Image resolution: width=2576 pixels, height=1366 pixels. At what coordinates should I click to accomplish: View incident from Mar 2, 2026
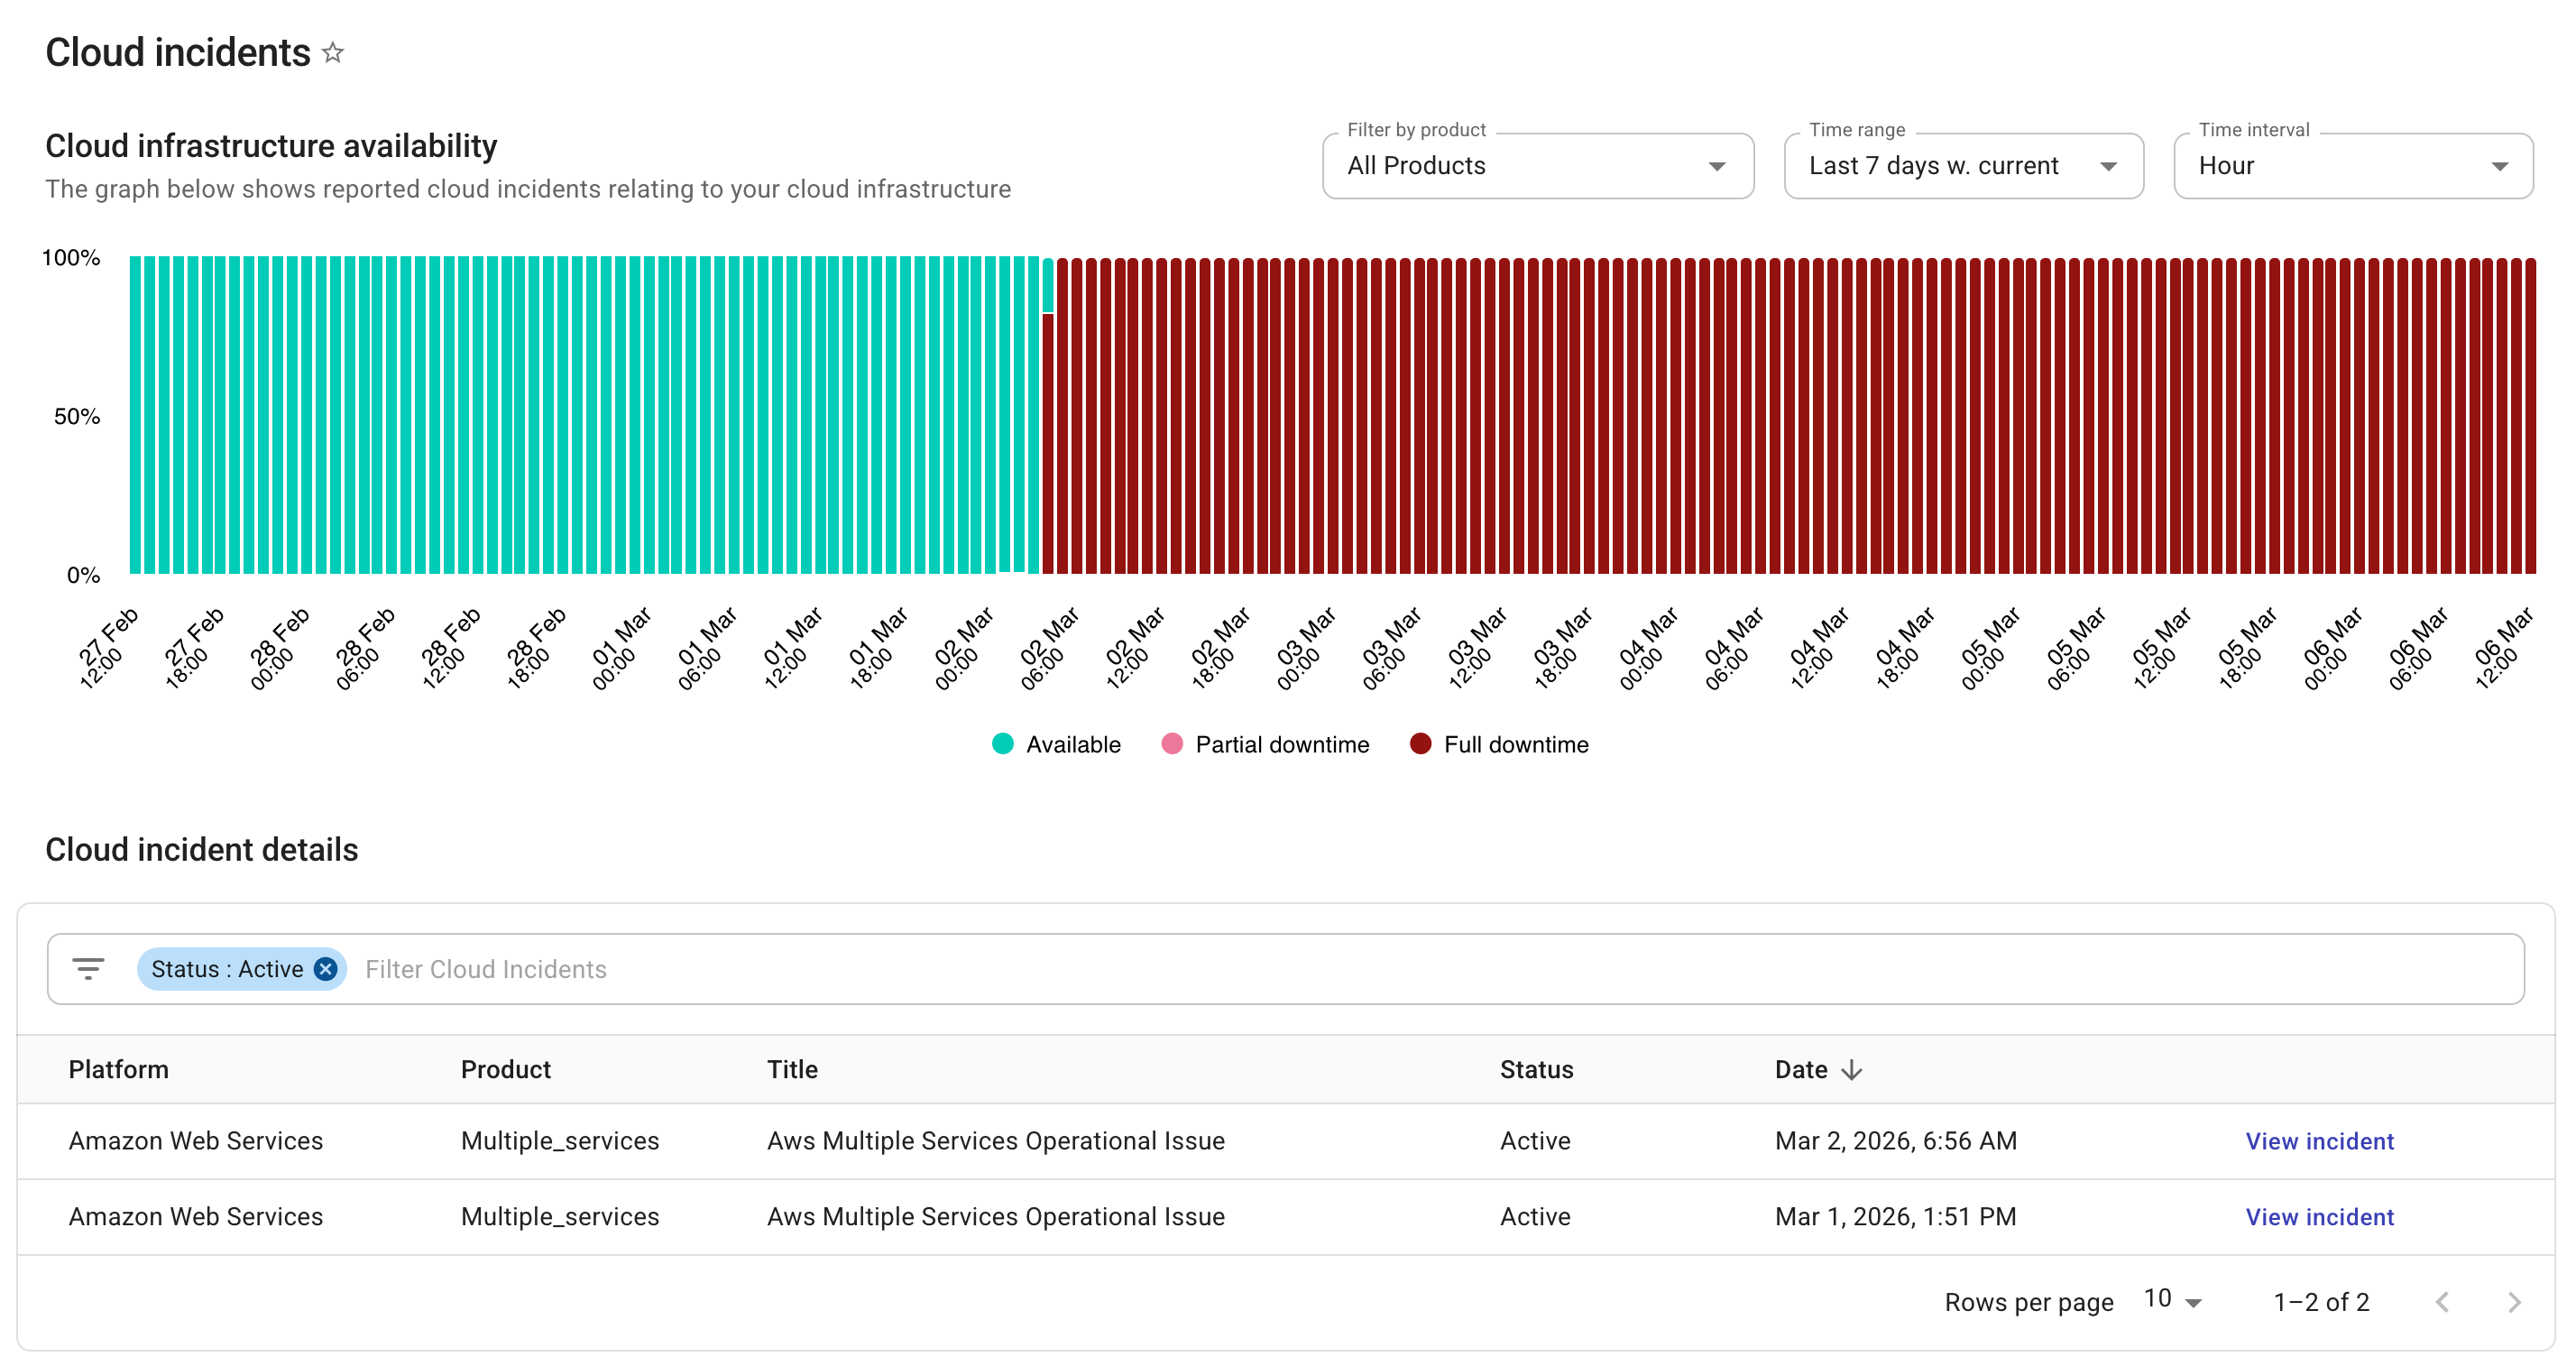click(2320, 1140)
